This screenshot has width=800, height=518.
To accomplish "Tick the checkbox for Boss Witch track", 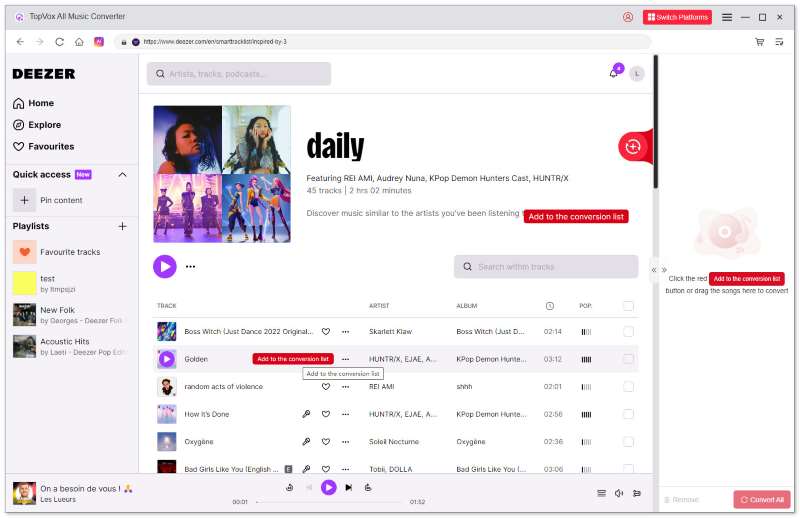I will coord(628,332).
